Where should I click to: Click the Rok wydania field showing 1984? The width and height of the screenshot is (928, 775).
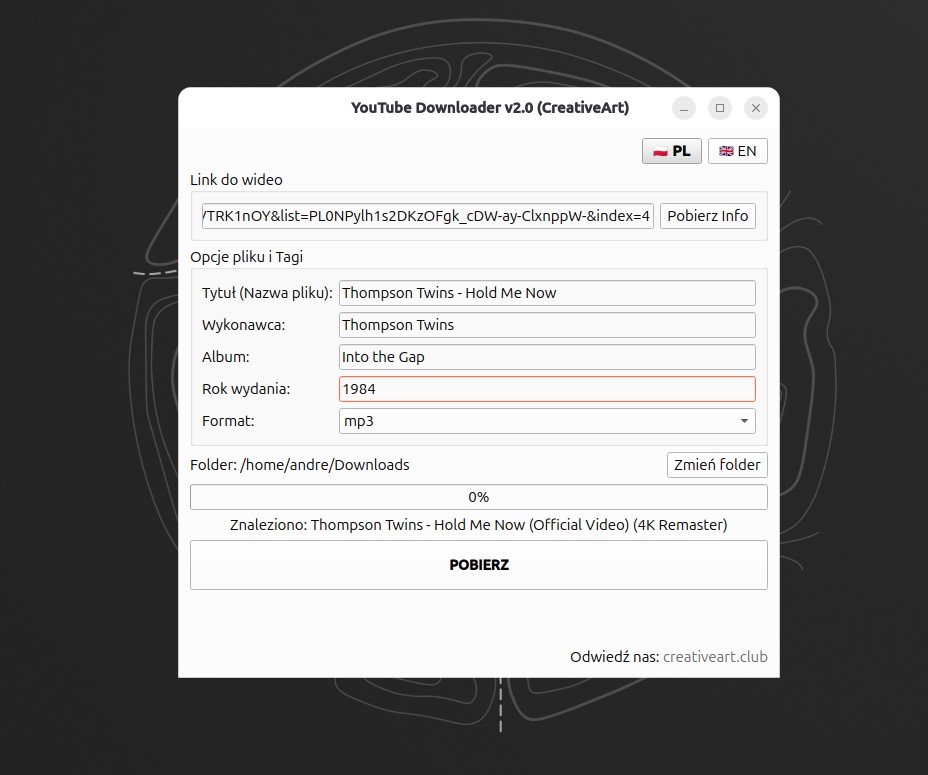point(547,389)
